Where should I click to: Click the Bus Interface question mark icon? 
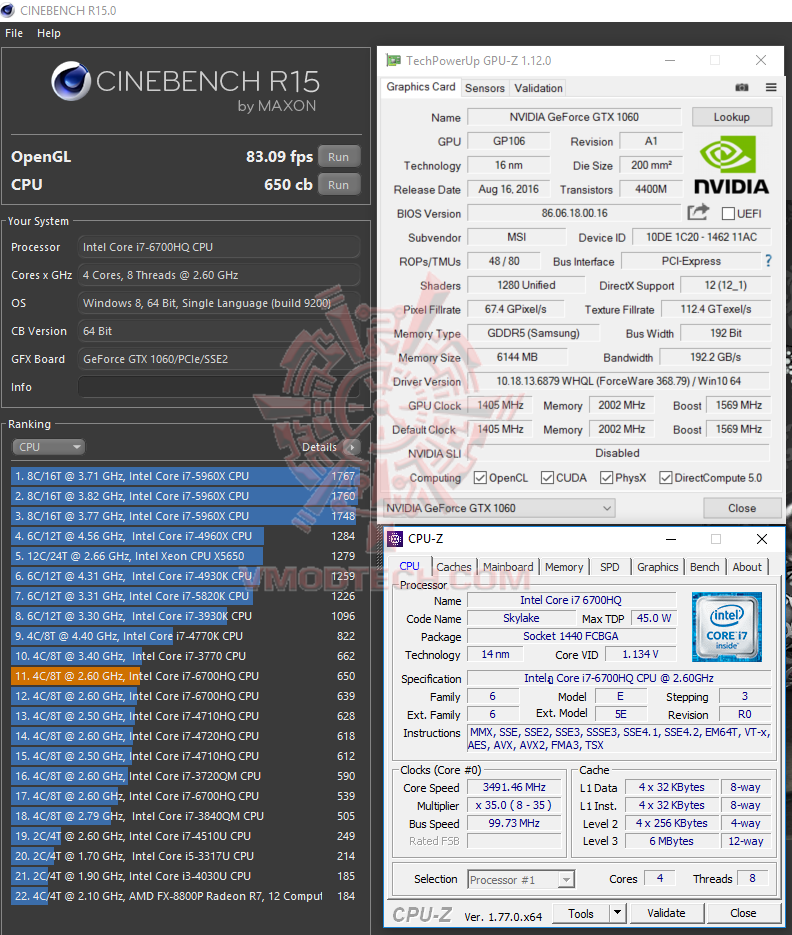(768, 261)
